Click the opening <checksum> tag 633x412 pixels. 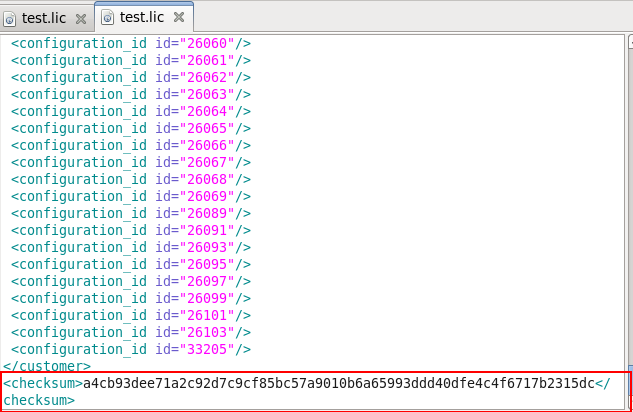coord(42,383)
